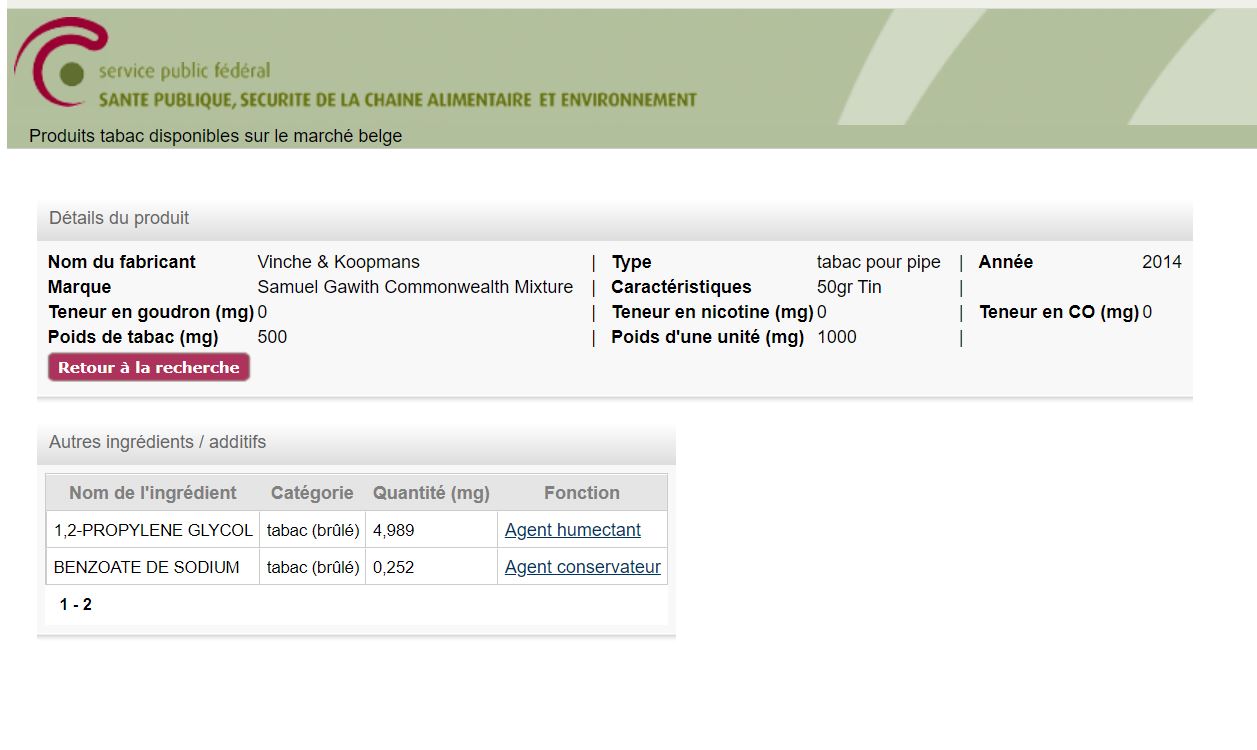Screen dimensions: 1257x750
Task: Click the manufacturer name Vinche & Koopmans
Action: [339, 262]
